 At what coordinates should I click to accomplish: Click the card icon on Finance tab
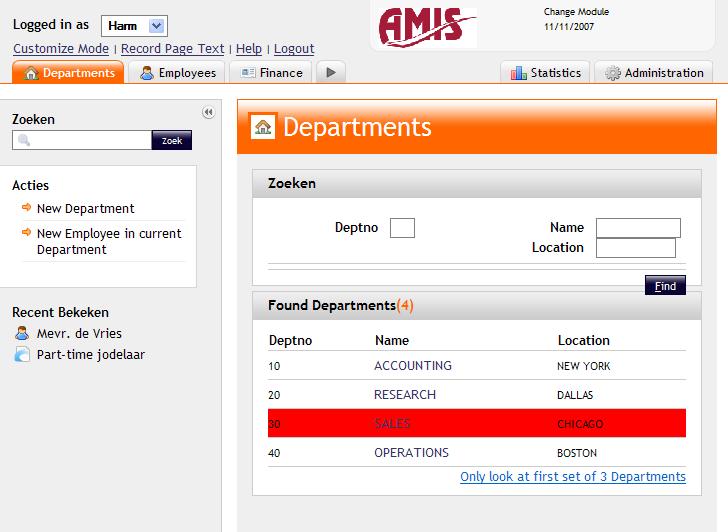coord(248,72)
